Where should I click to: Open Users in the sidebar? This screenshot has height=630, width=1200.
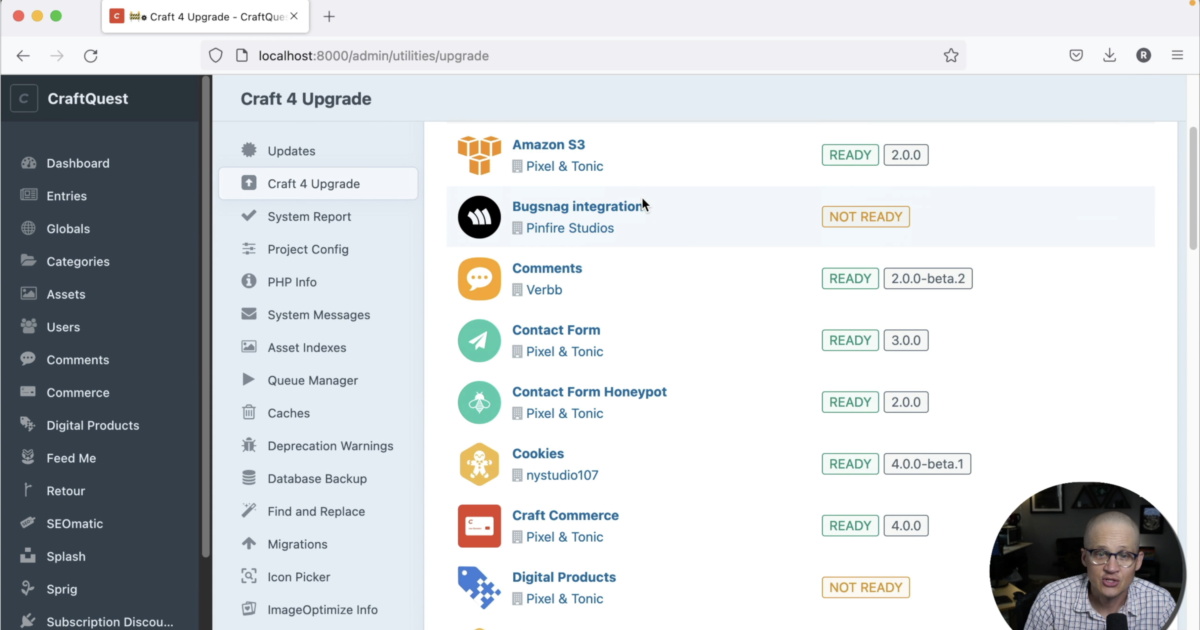[x=63, y=327]
